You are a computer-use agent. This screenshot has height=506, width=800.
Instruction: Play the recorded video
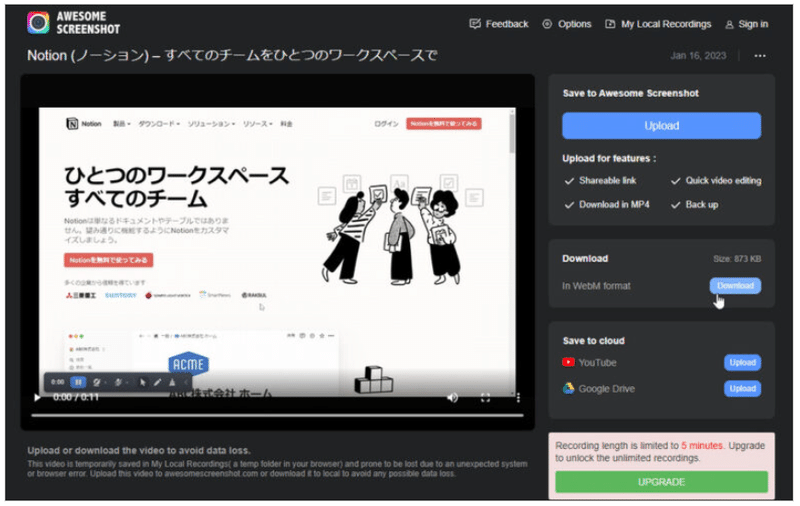(37, 397)
